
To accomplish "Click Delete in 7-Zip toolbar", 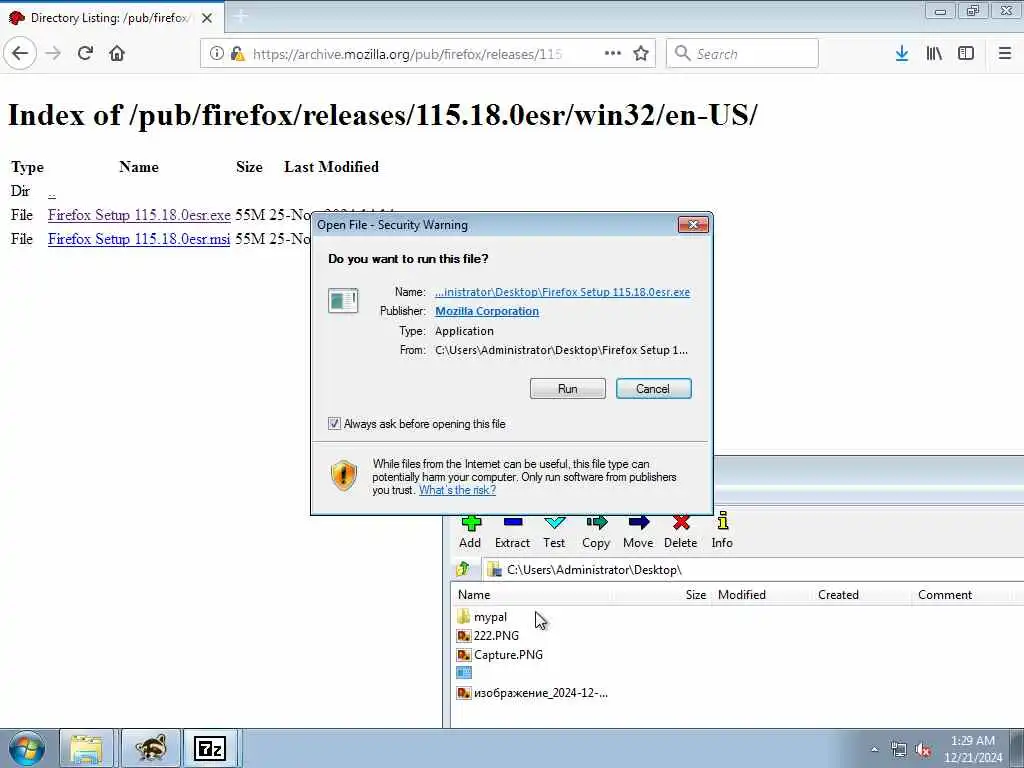I will coord(680,532).
